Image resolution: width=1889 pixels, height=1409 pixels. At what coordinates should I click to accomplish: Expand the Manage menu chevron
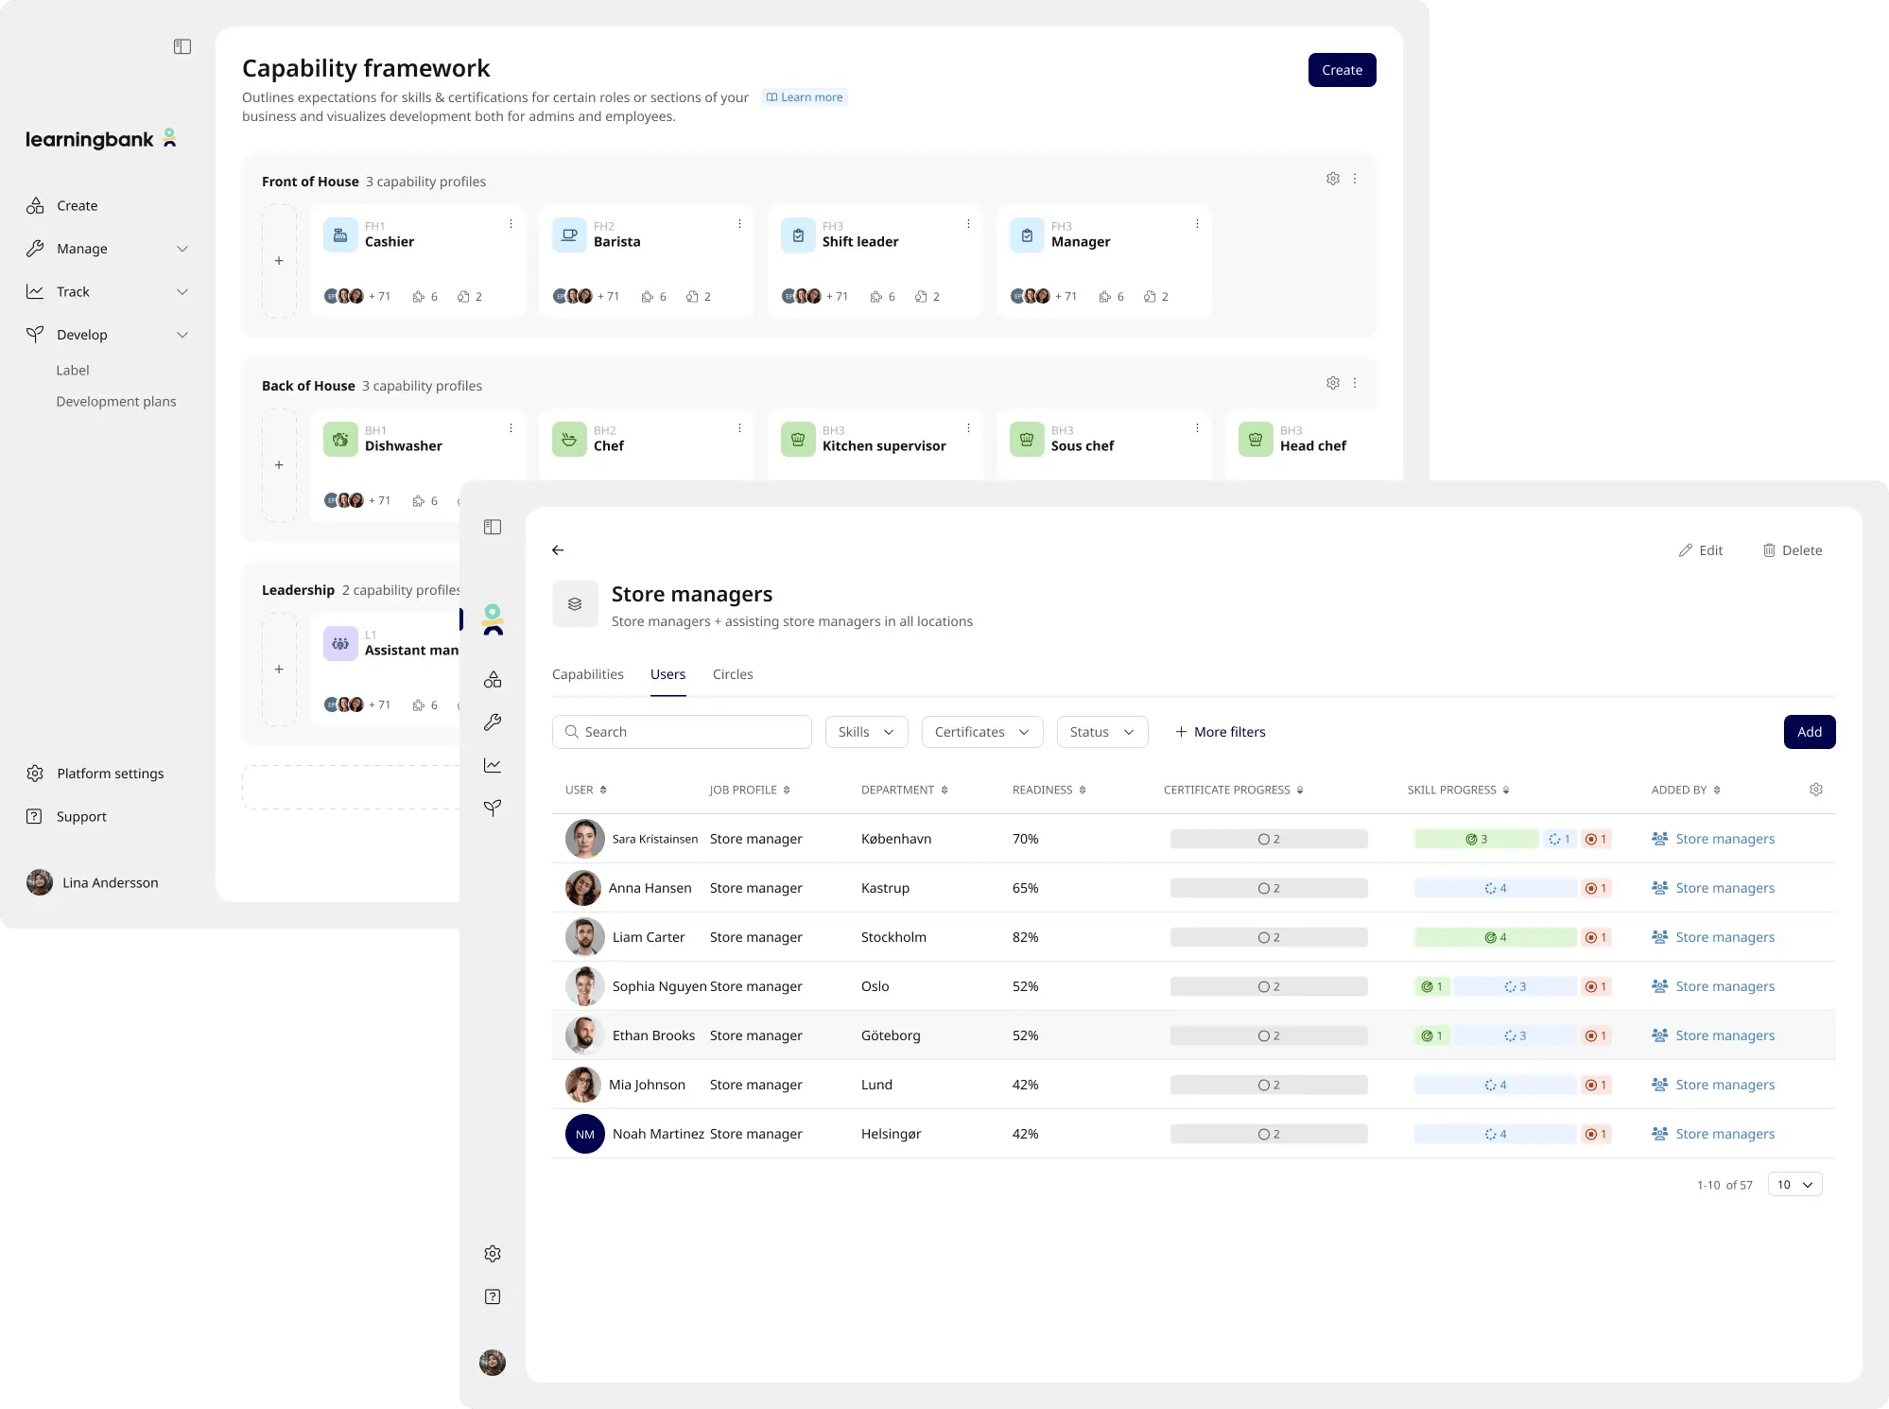(x=182, y=249)
